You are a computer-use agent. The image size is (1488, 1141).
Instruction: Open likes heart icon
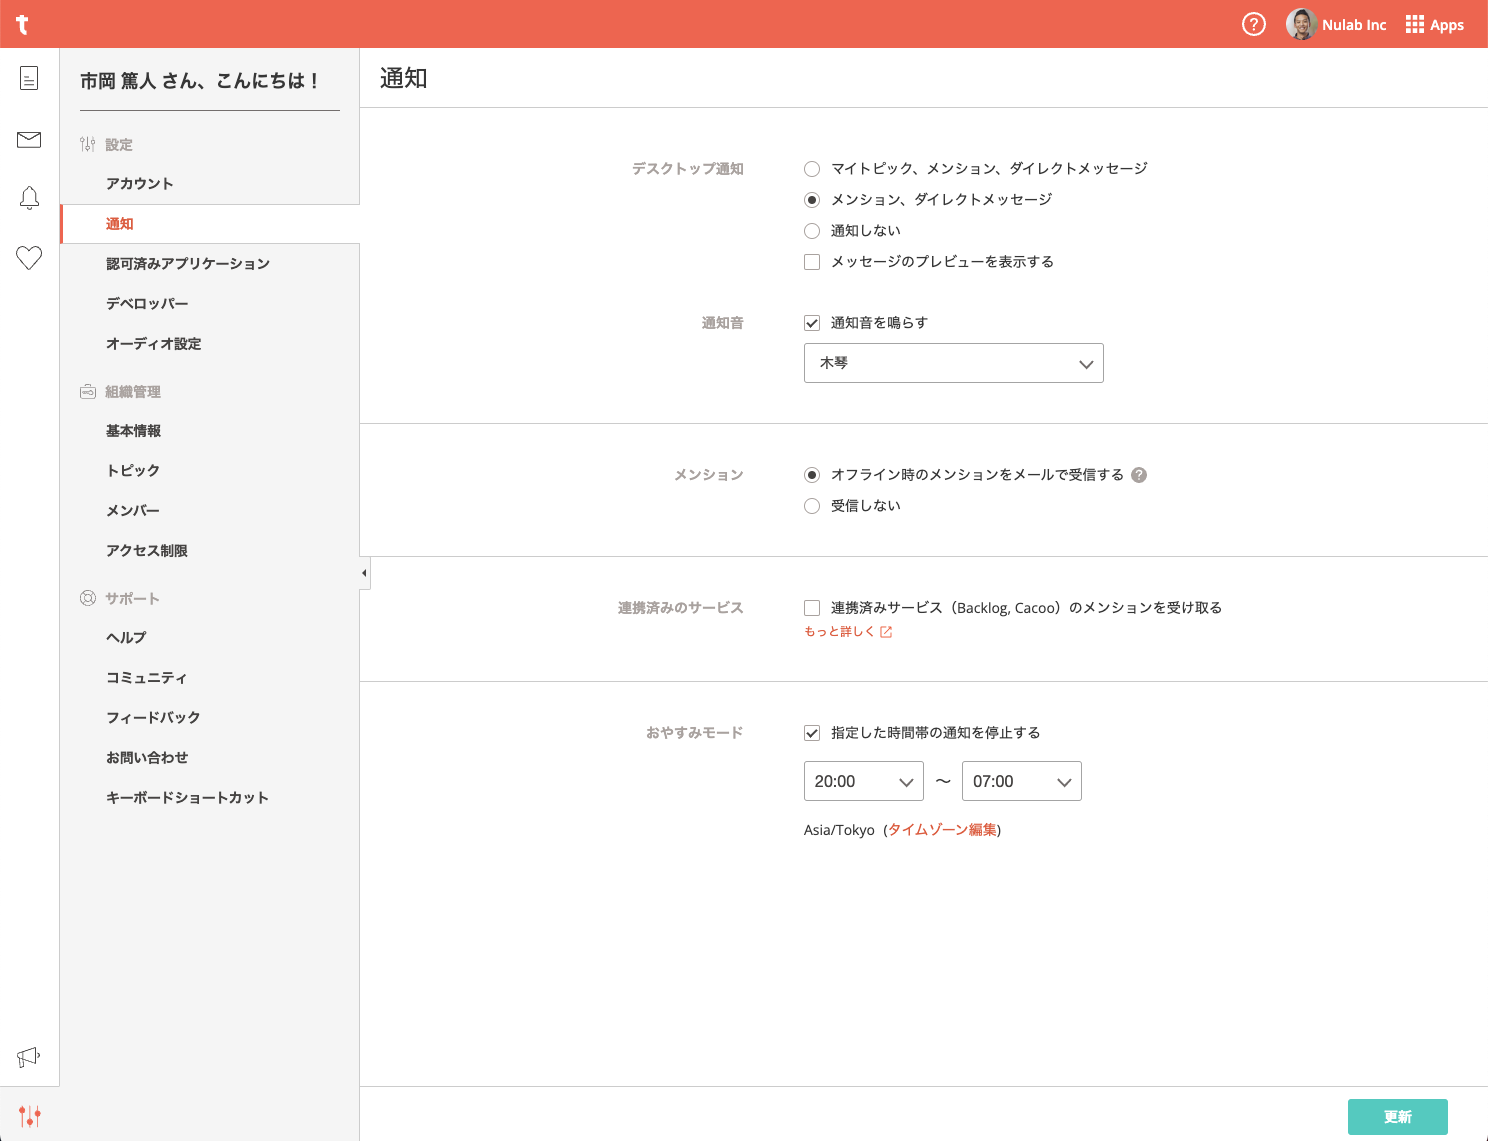(x=29, y=258)
